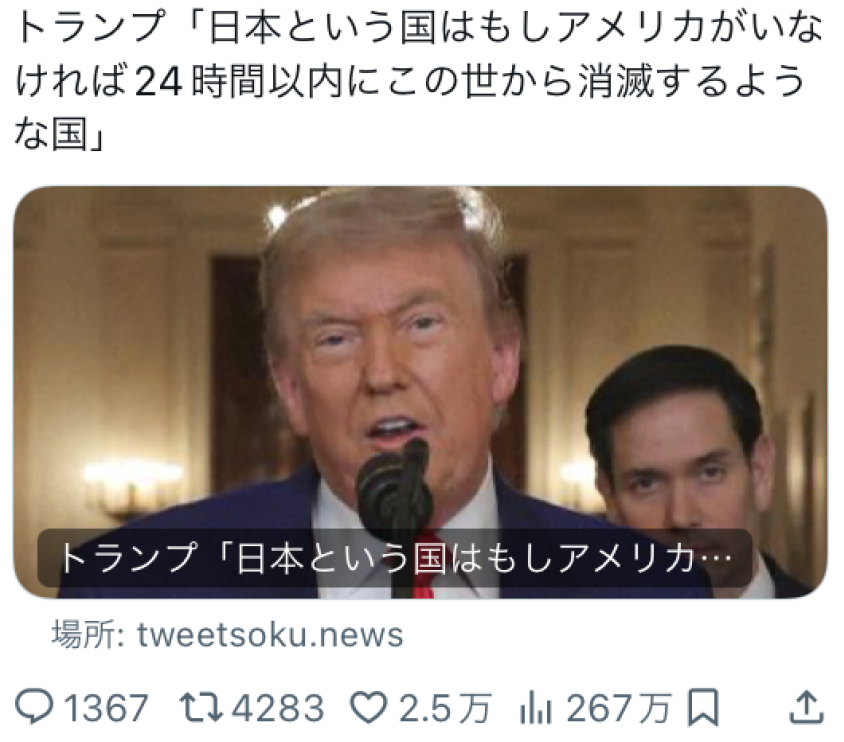Open the 267万 views count
The image size is (844, 742).
coord(619,707)
